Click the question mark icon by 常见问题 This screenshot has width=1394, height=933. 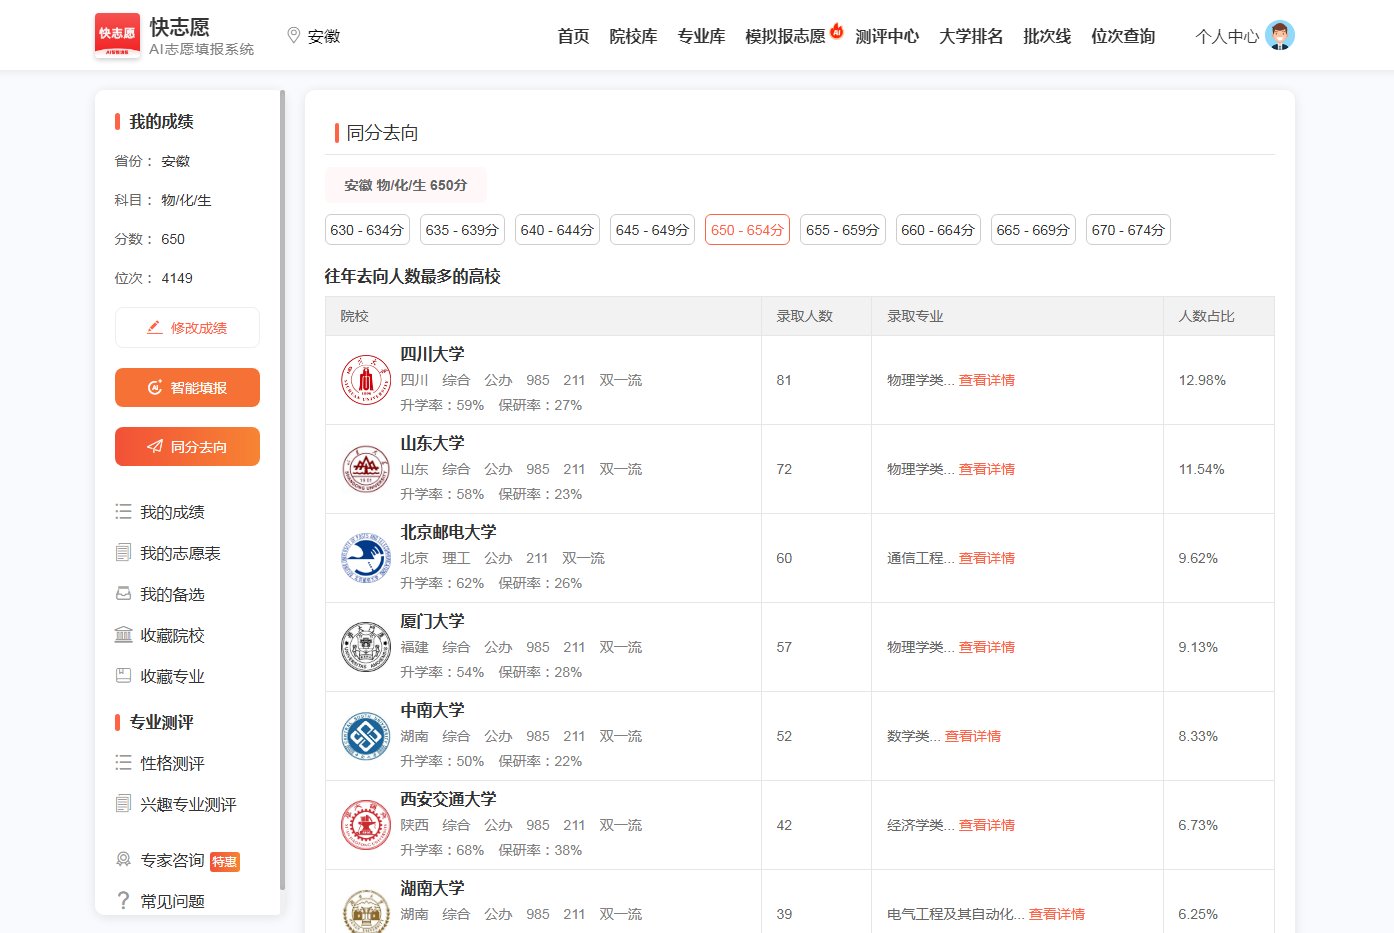pos(123,900)
